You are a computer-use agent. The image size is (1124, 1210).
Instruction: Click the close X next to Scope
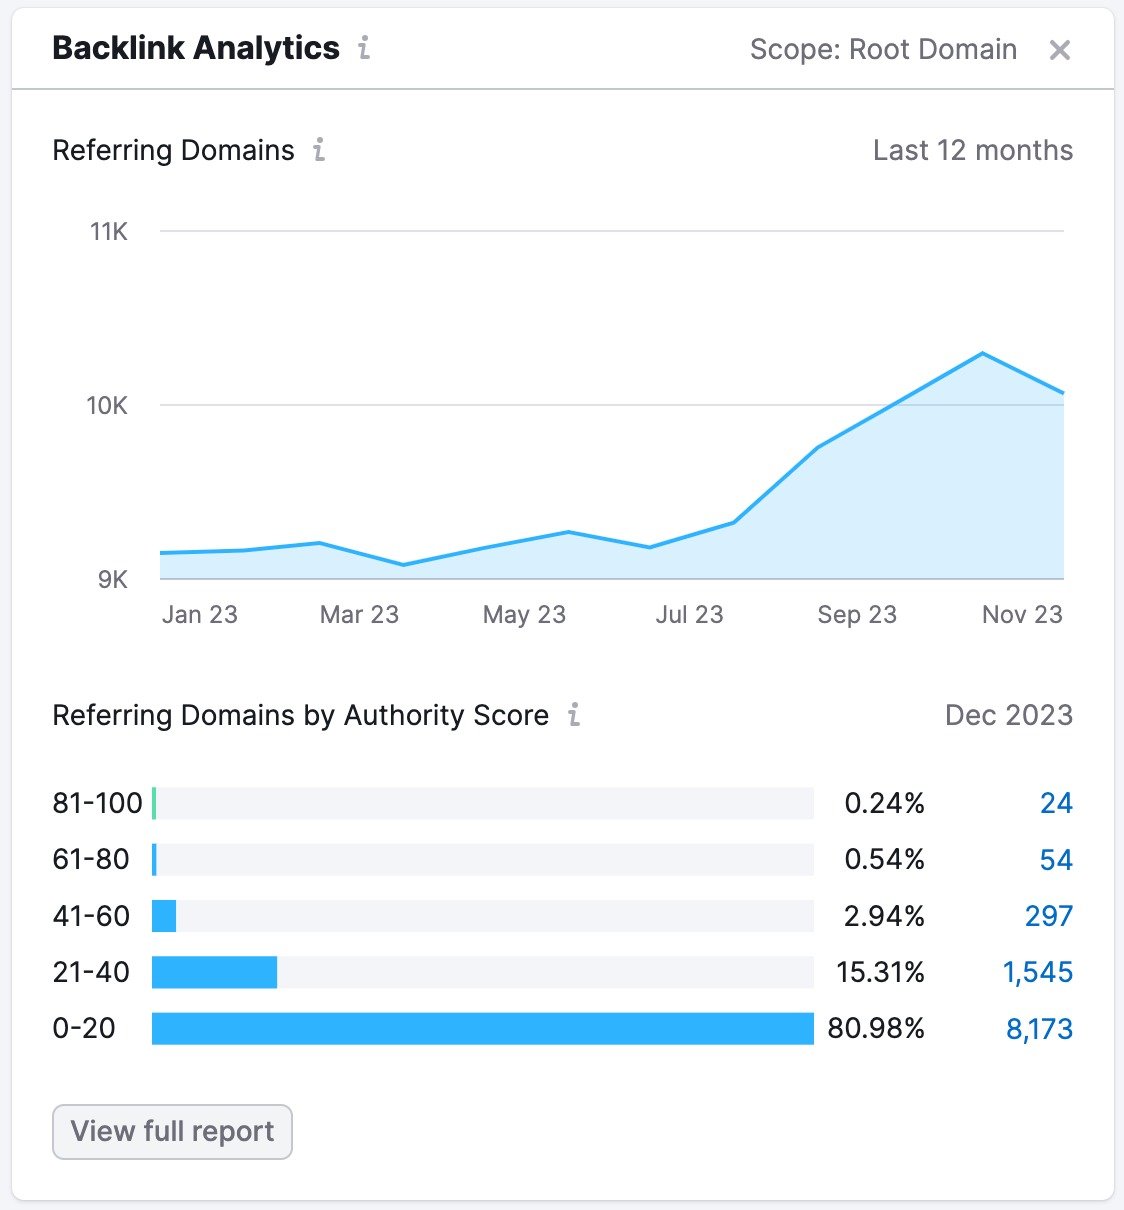(1059, 49)
